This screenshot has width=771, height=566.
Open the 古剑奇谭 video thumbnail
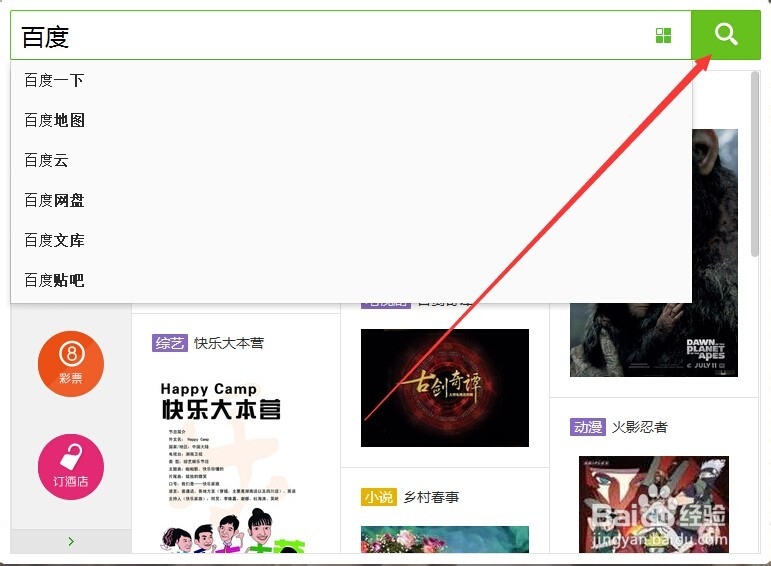pos(445,388)
